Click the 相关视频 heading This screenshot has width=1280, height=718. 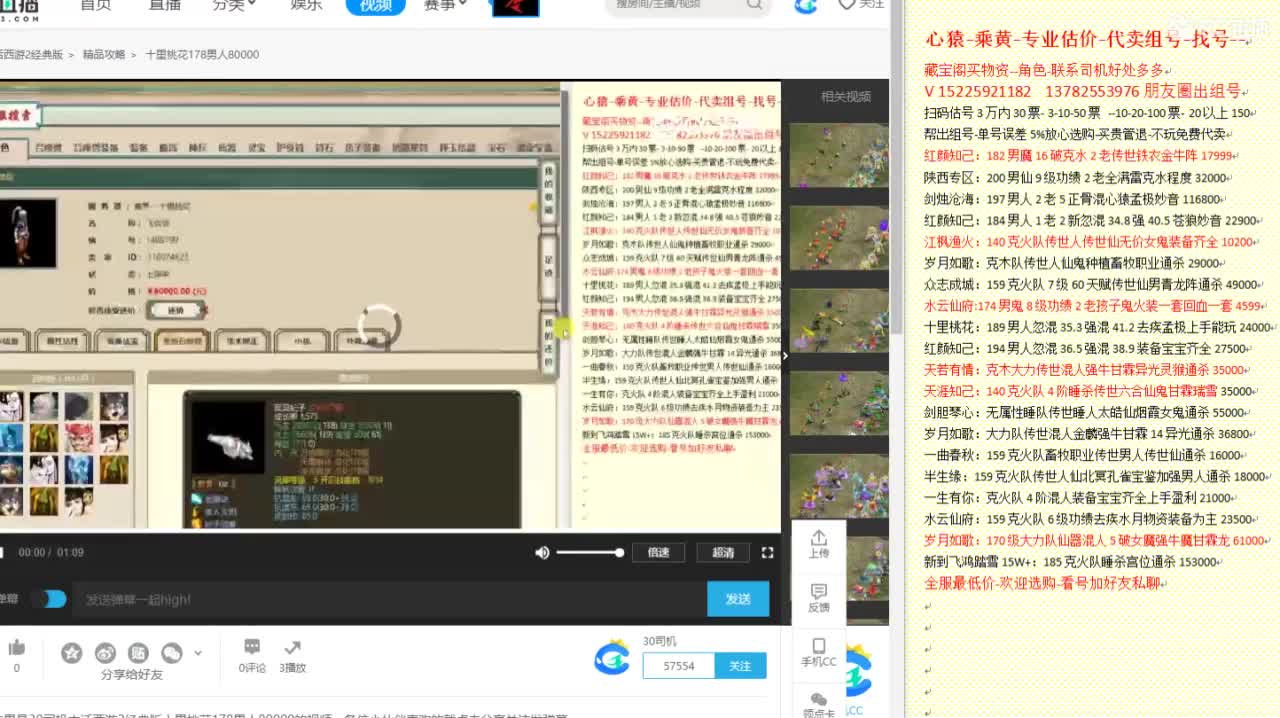tap(845, 97)
